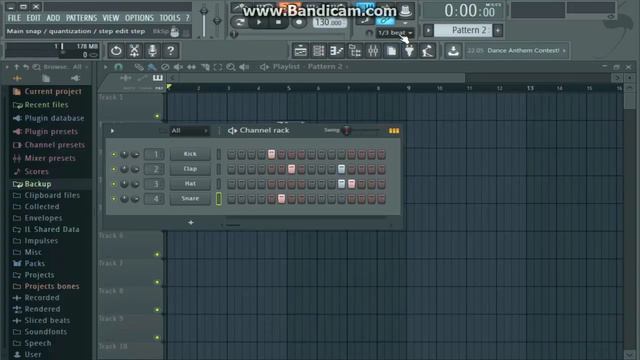Select the playlist mute tool
The height and width of the screenshot is (360, 640).
[x=178, y=67]
